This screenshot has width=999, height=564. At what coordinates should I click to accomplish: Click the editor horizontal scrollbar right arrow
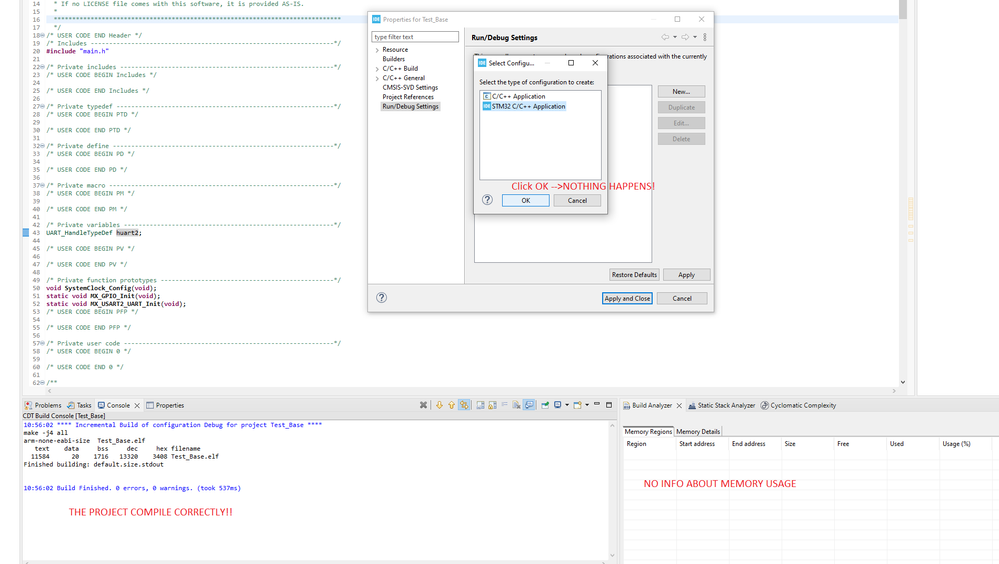894,391
